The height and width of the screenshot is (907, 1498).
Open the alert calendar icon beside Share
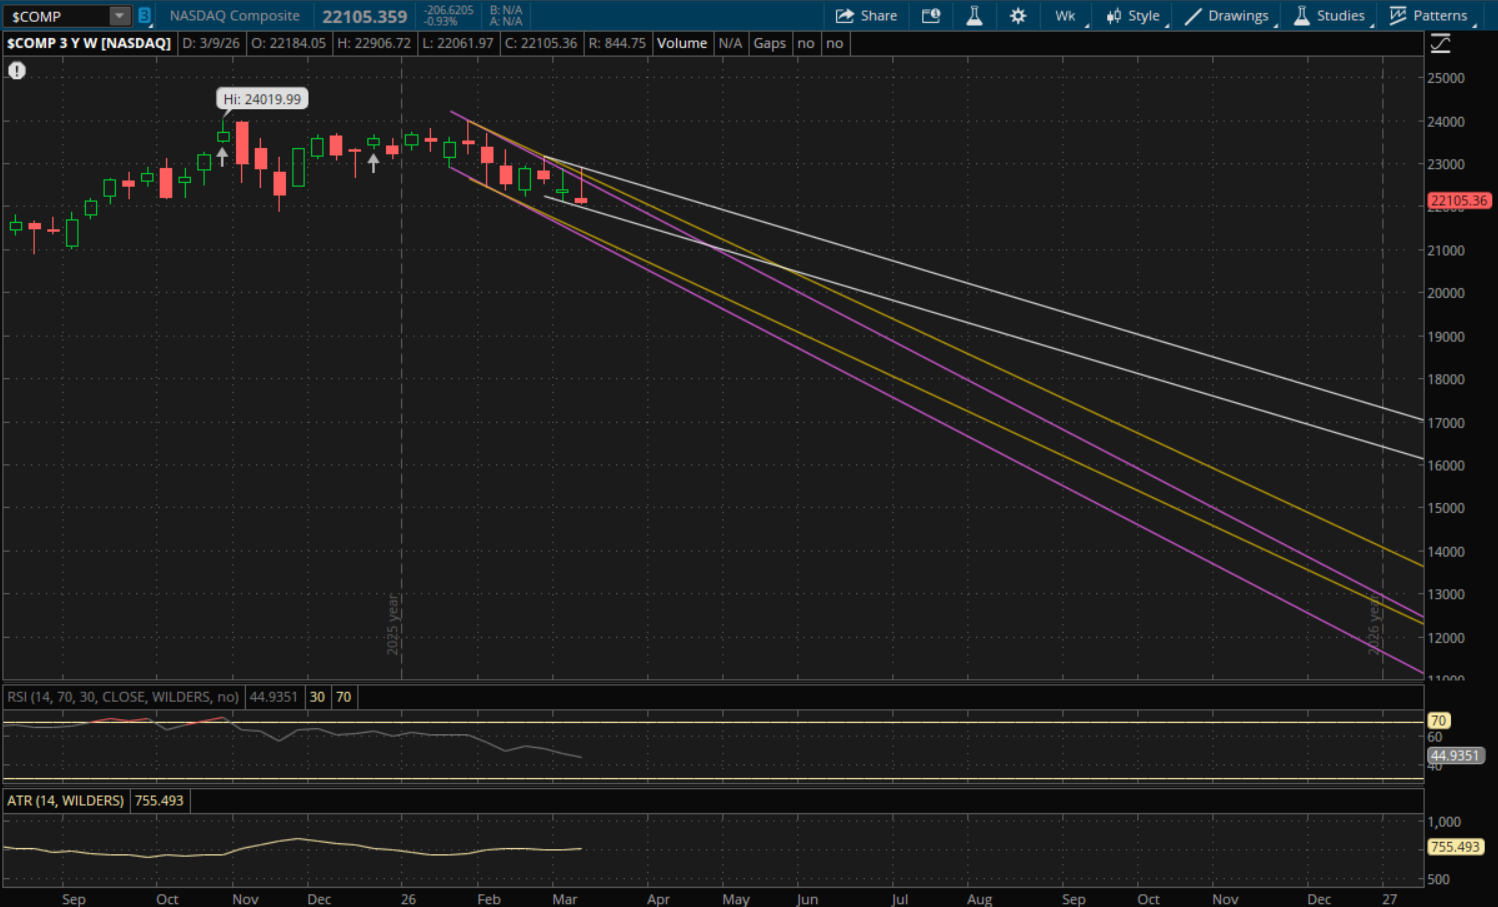coord(931,16)
